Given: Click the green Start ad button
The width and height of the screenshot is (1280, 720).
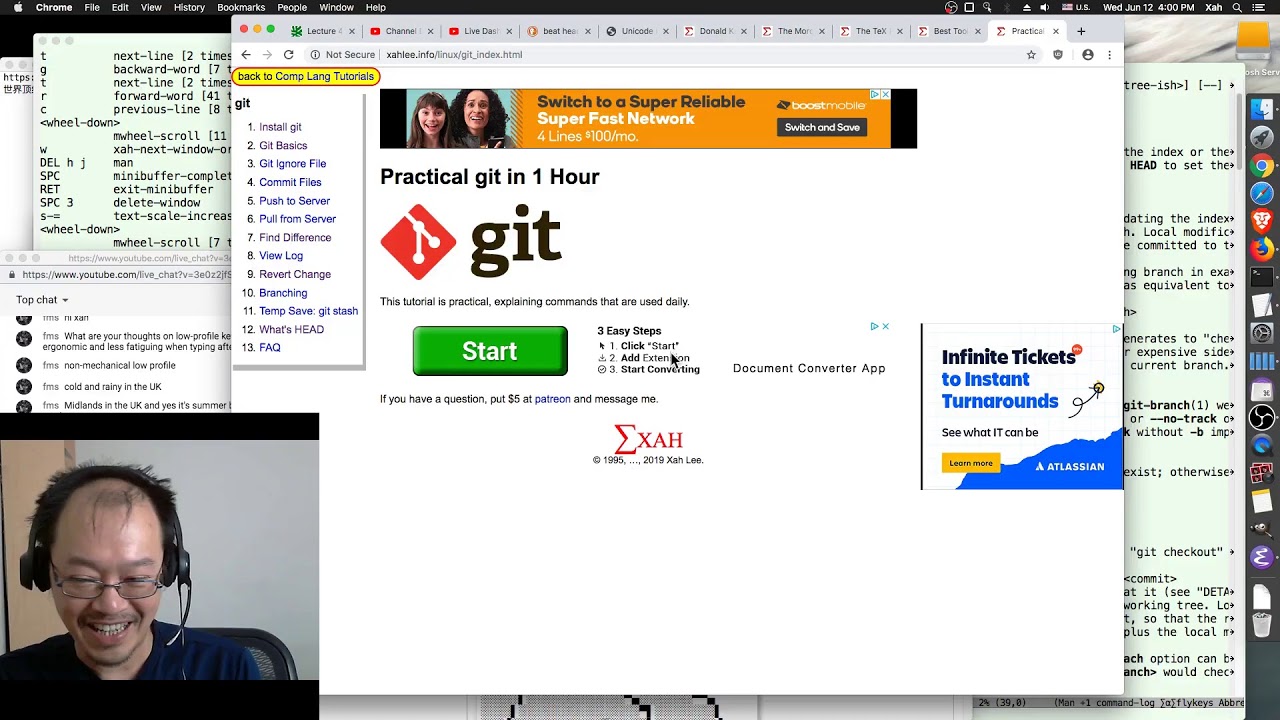Looking at the screenshot, I should click(490, 351).
